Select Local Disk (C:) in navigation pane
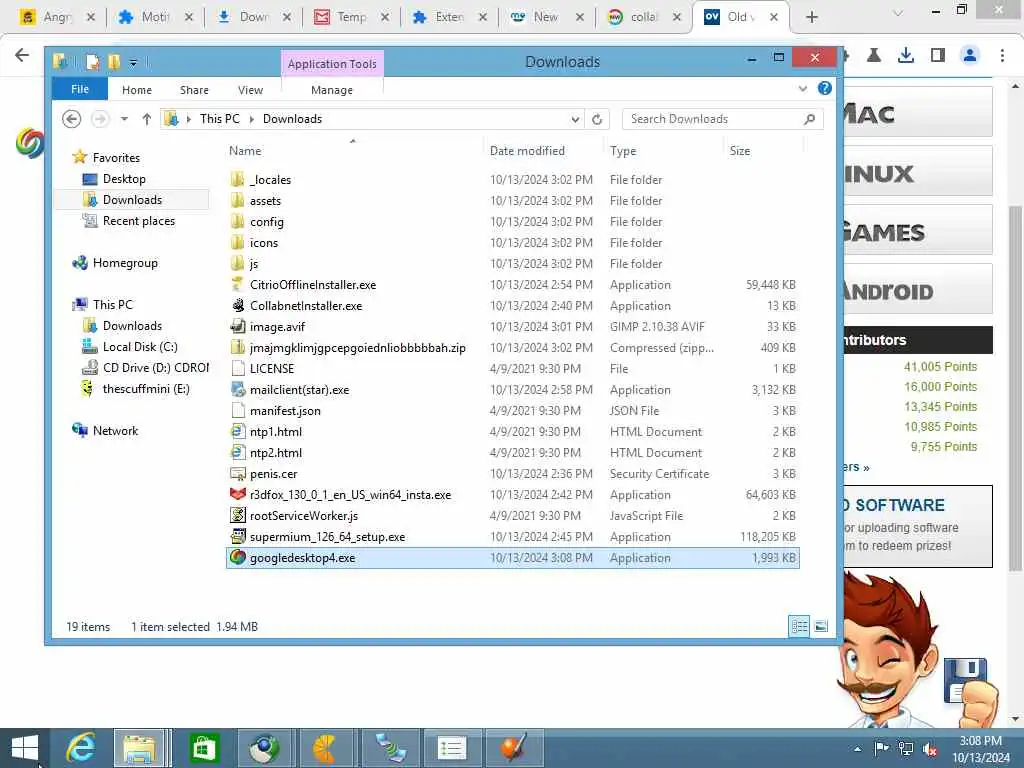1024x768 pixels. point(140,347)
